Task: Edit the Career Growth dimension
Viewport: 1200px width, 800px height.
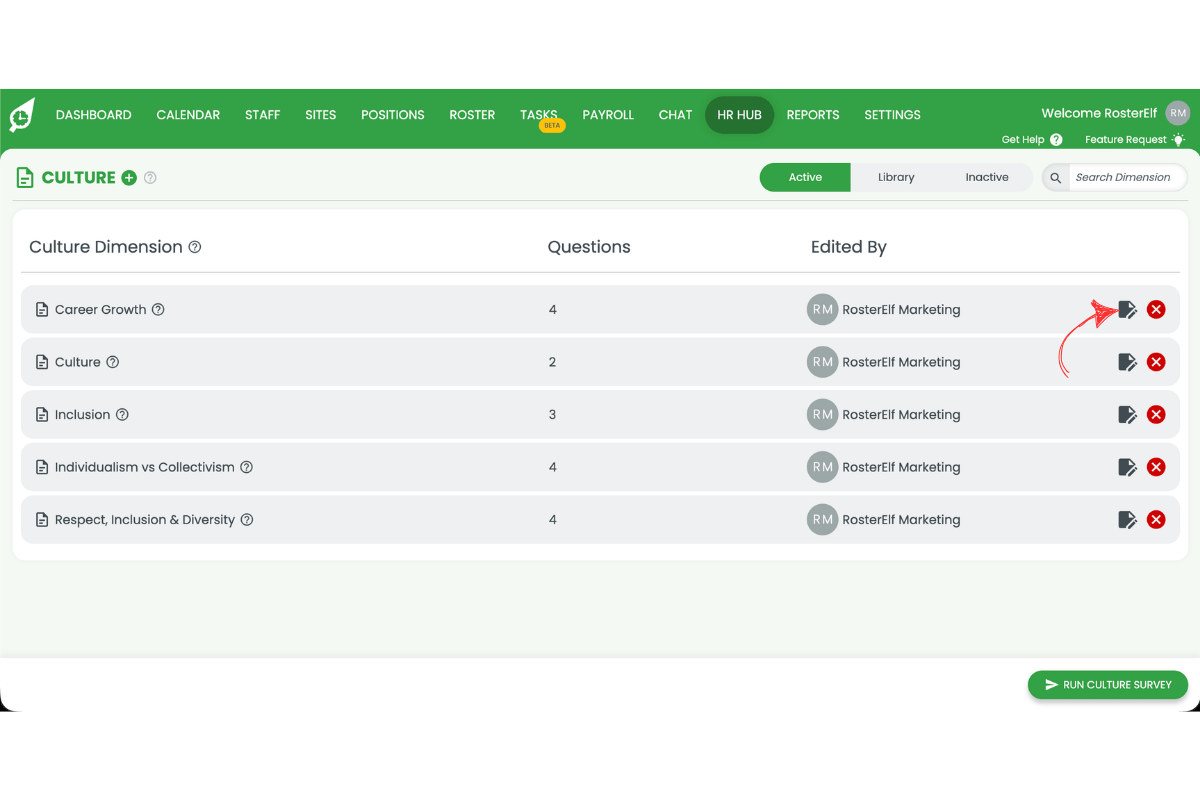Action: (x=1127, y=310)
